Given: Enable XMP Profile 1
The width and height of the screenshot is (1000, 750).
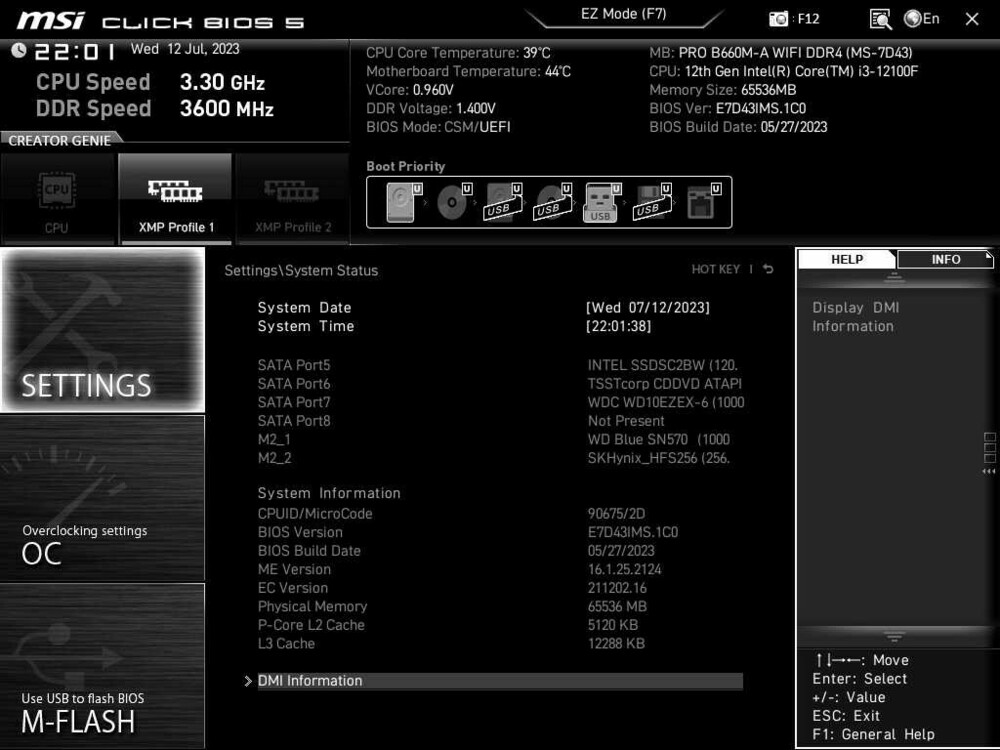Looking at the screenshot, I should 176,197.
